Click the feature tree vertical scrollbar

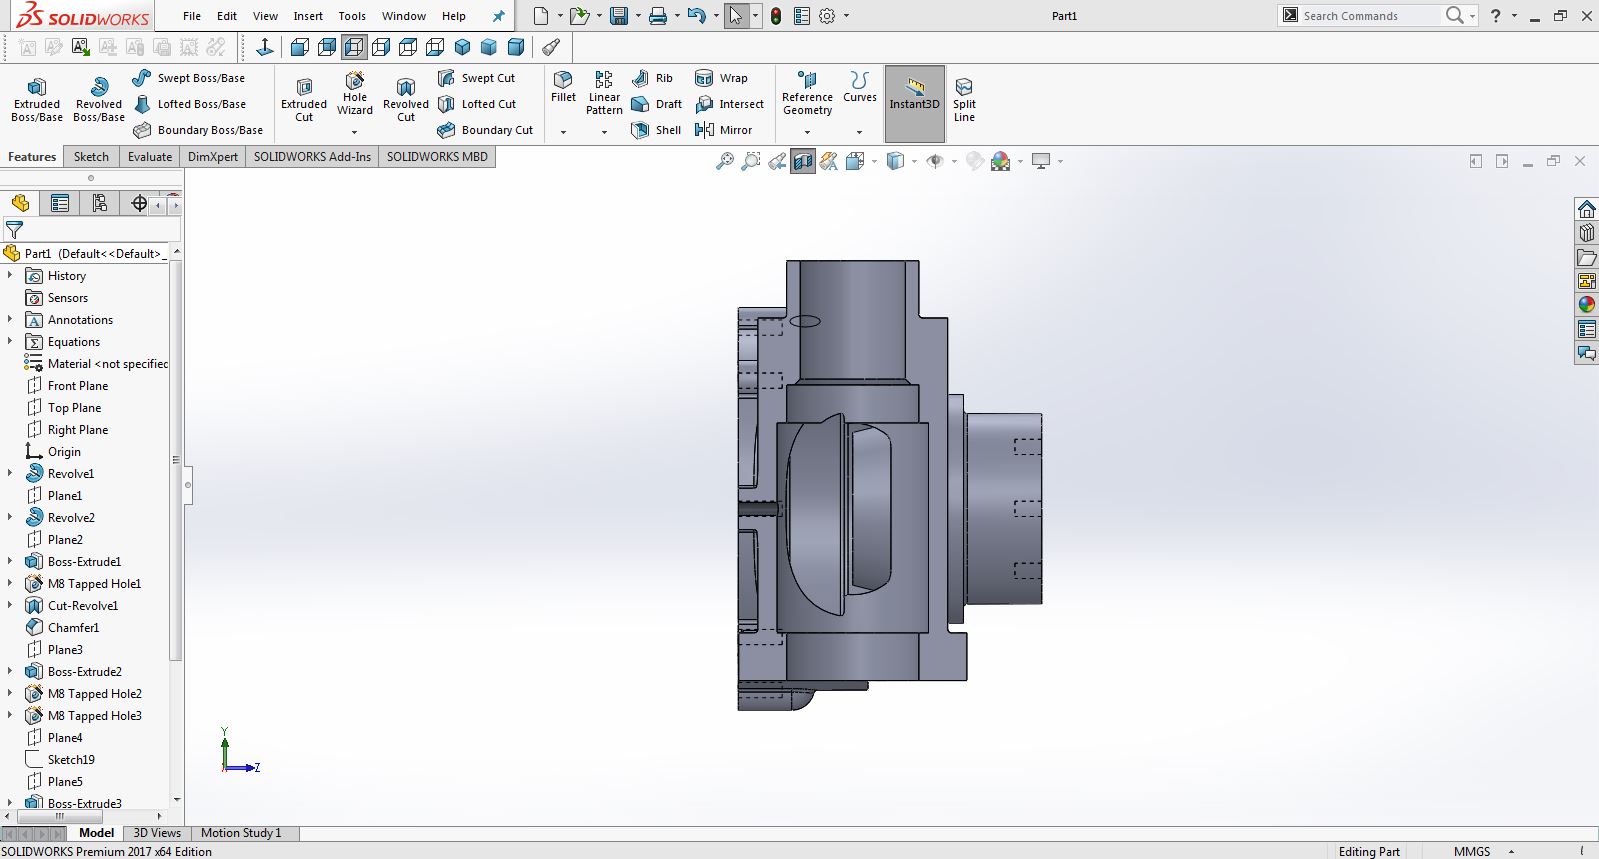(176, 460)
